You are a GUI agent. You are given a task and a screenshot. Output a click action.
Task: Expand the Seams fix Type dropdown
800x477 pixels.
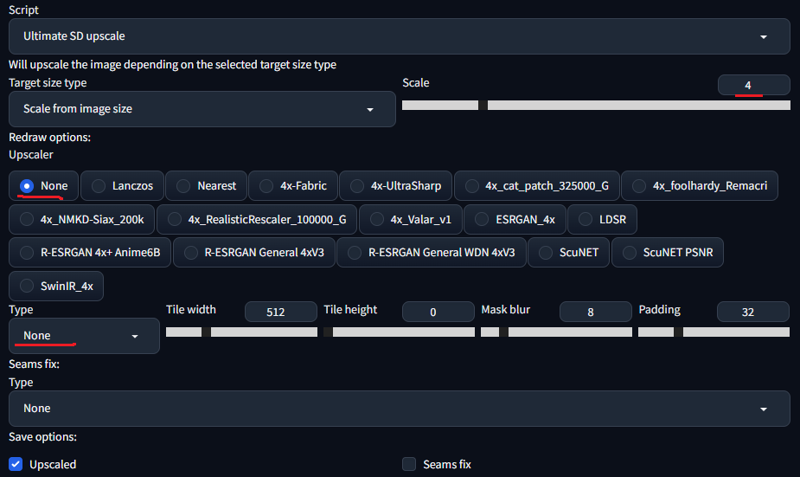[399, 408]
